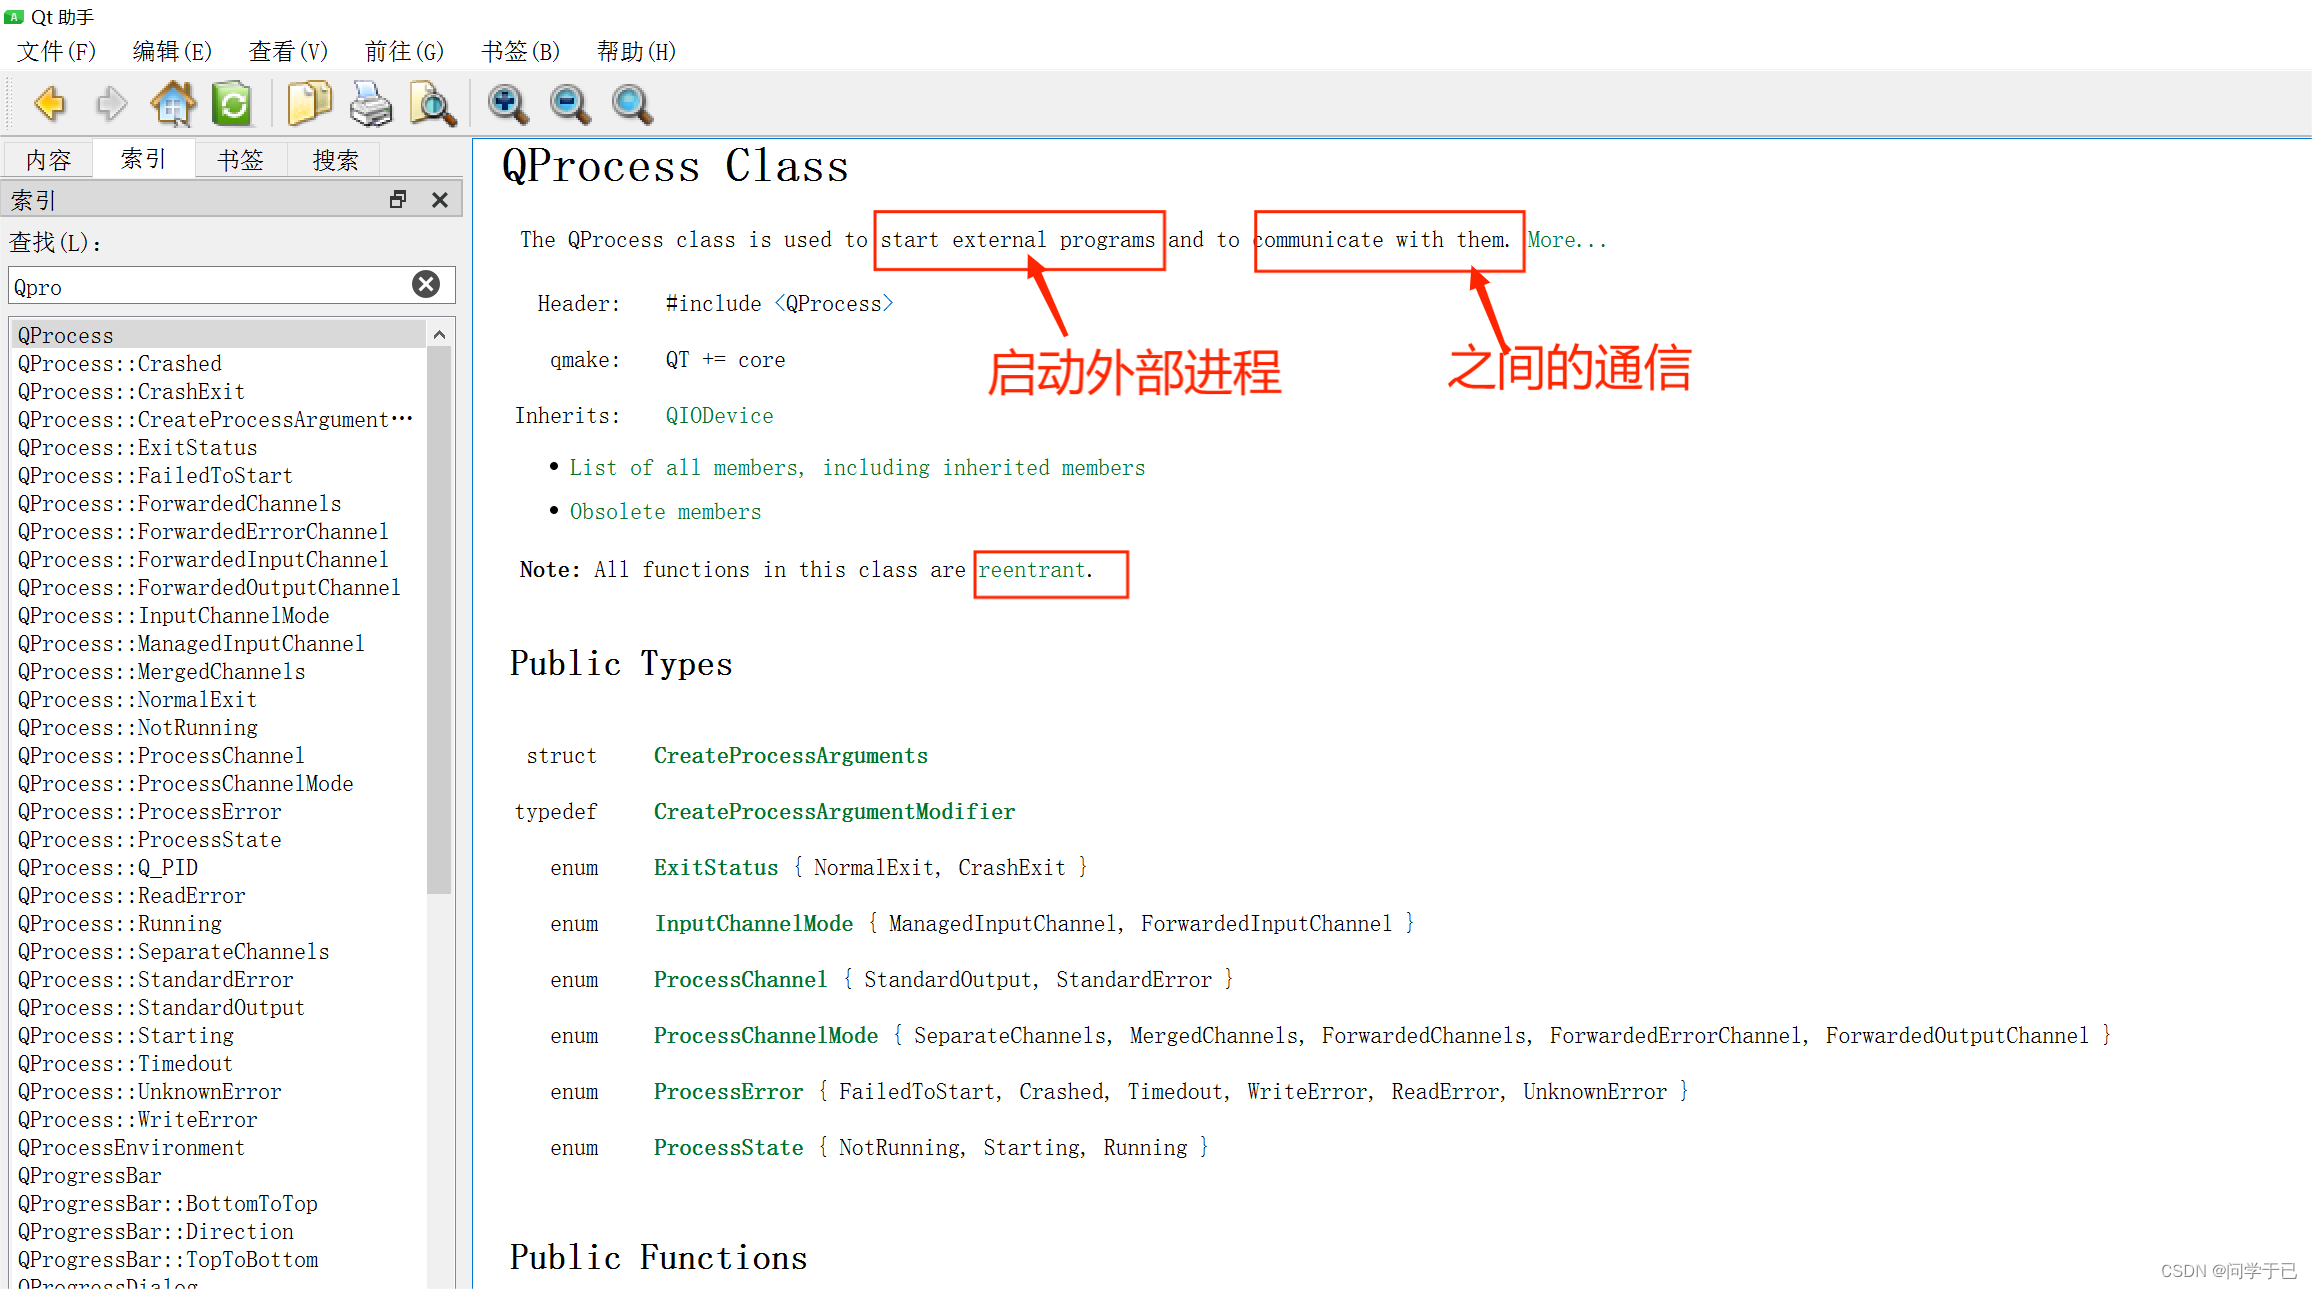2312x1289 pixels.
Task: Zoom out of the documentation page
Action: [570, 103]
